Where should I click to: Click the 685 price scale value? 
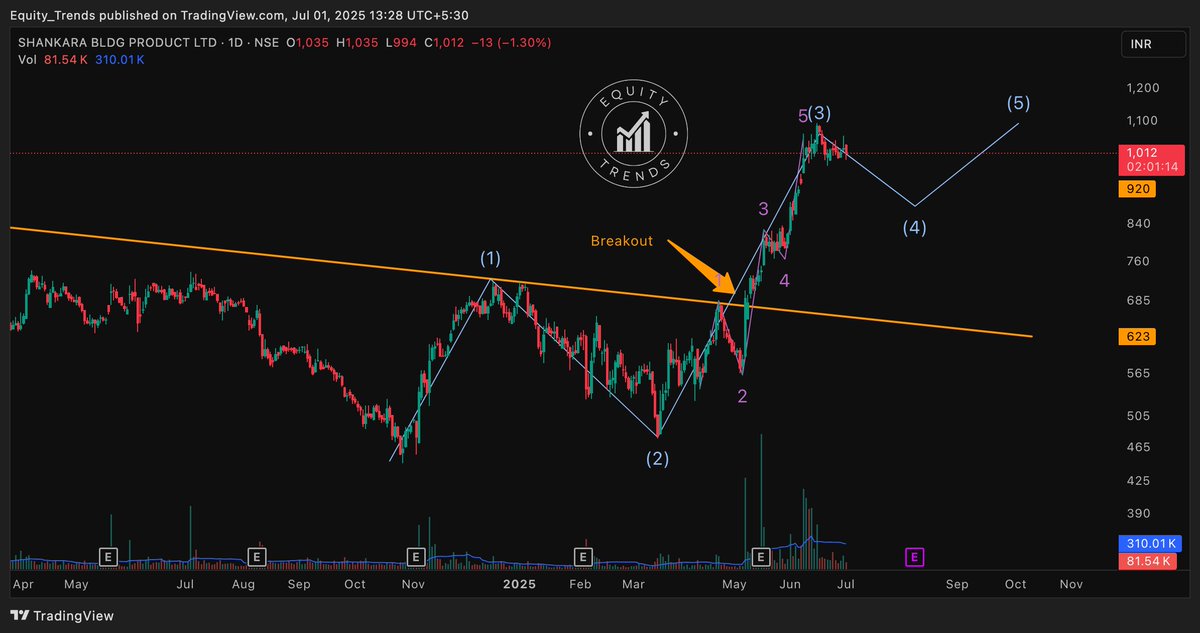click(1139, 300)
